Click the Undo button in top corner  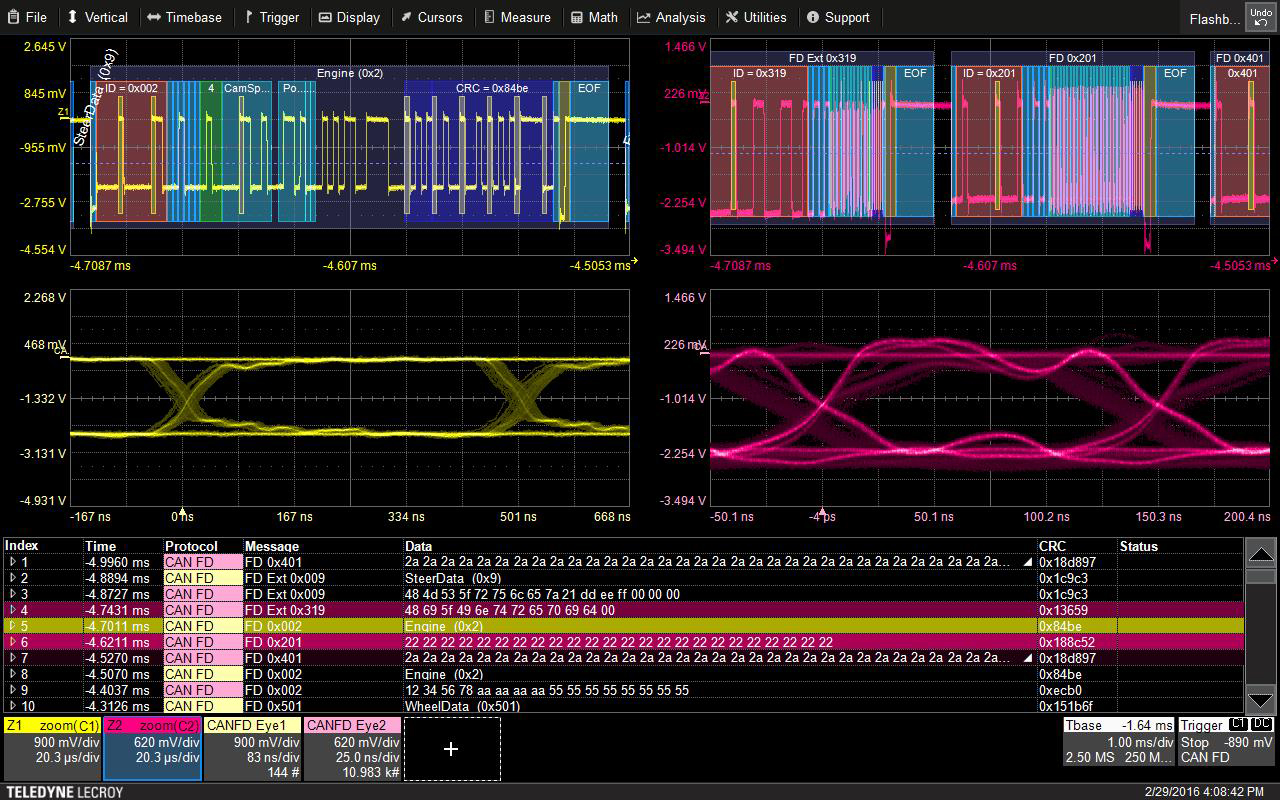(x=1259, y=17)
